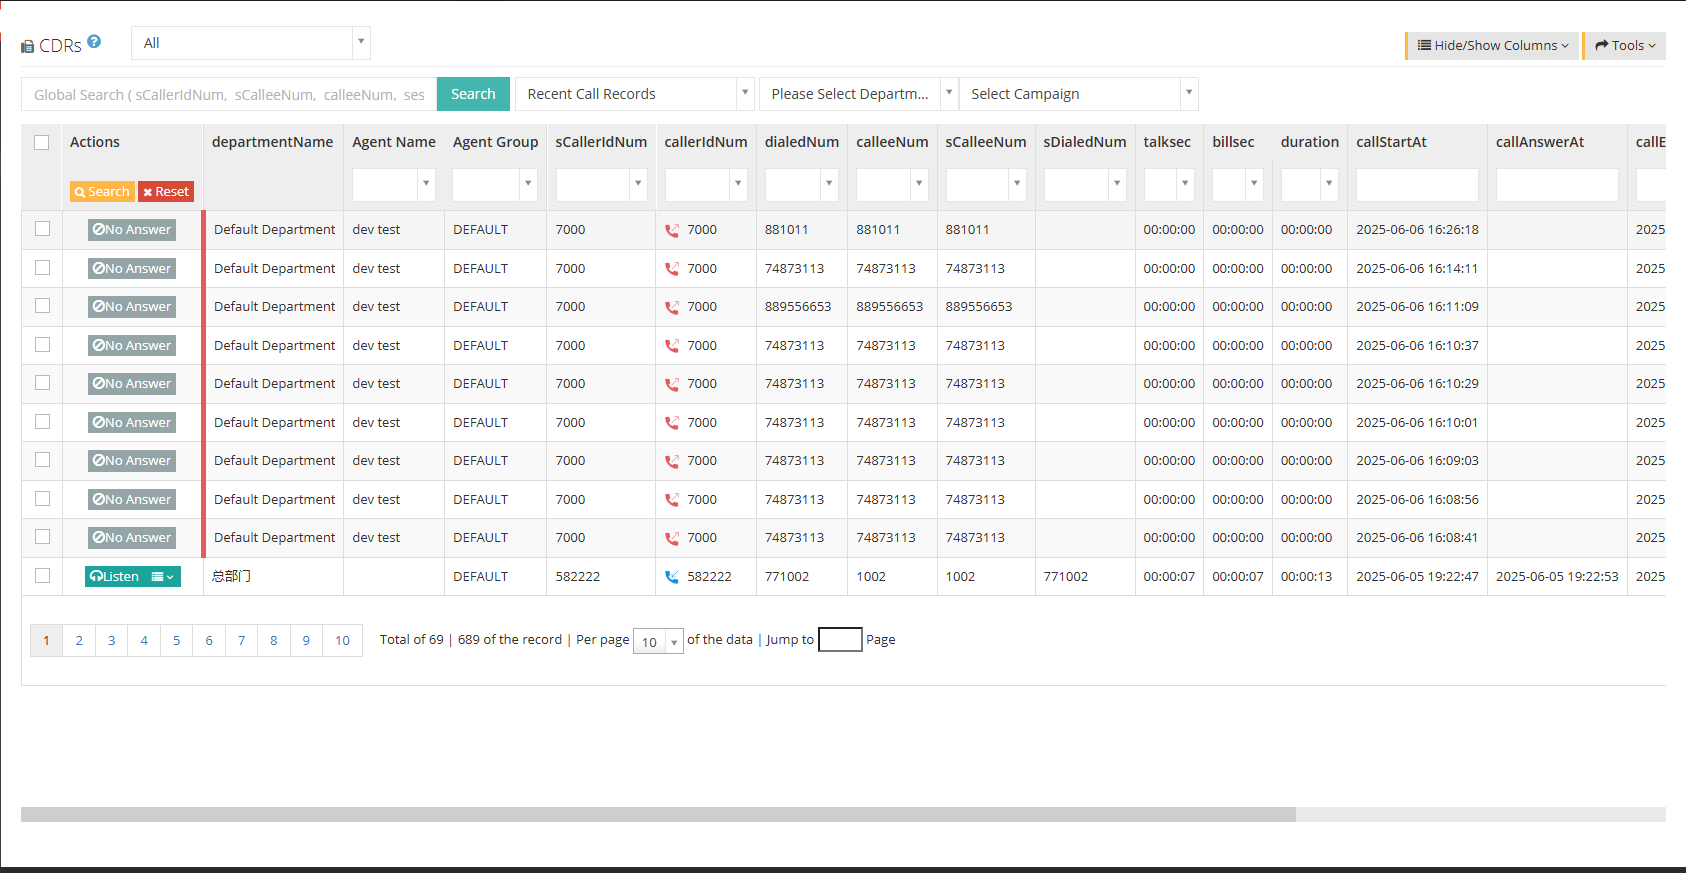The width and height of the screenshot is (1686, 873).
Task: Go to page 5 of records
Action: point(176,640)
